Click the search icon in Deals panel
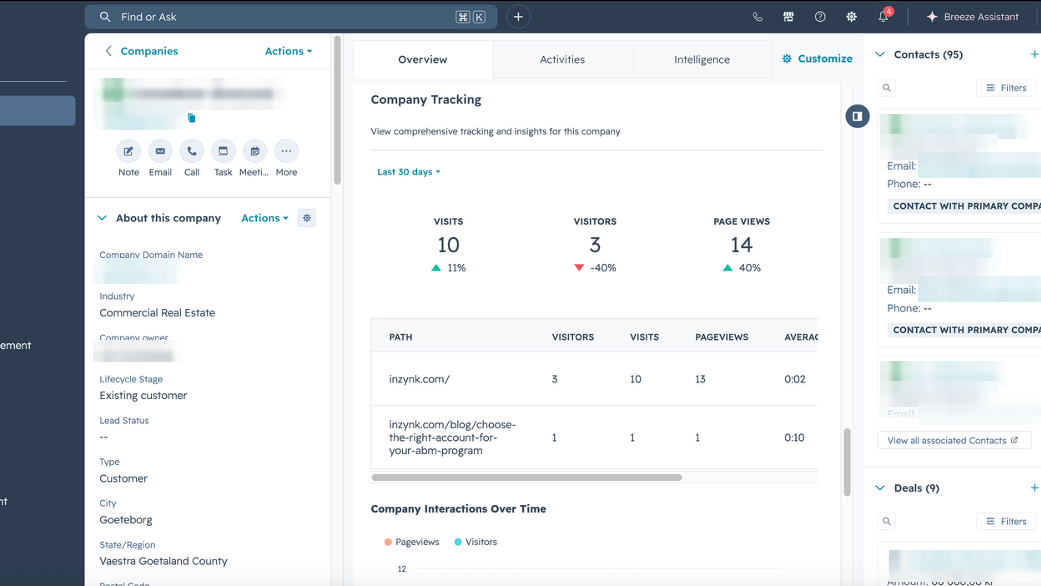Screen dimensions: 1041x586 click(x=886, y=521)
